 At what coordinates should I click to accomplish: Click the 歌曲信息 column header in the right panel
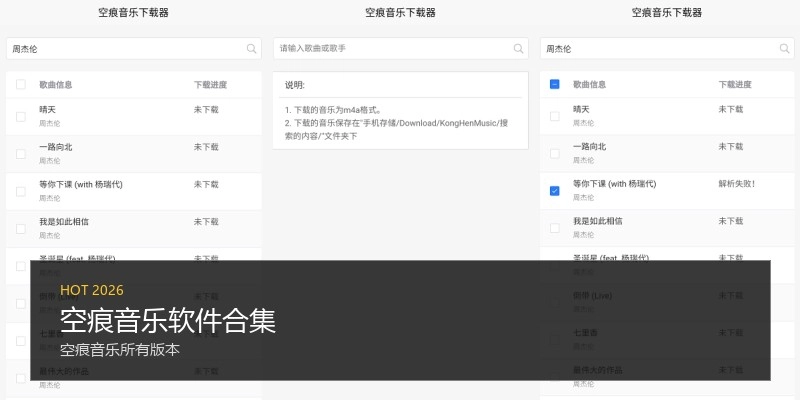tap(589, 84)
